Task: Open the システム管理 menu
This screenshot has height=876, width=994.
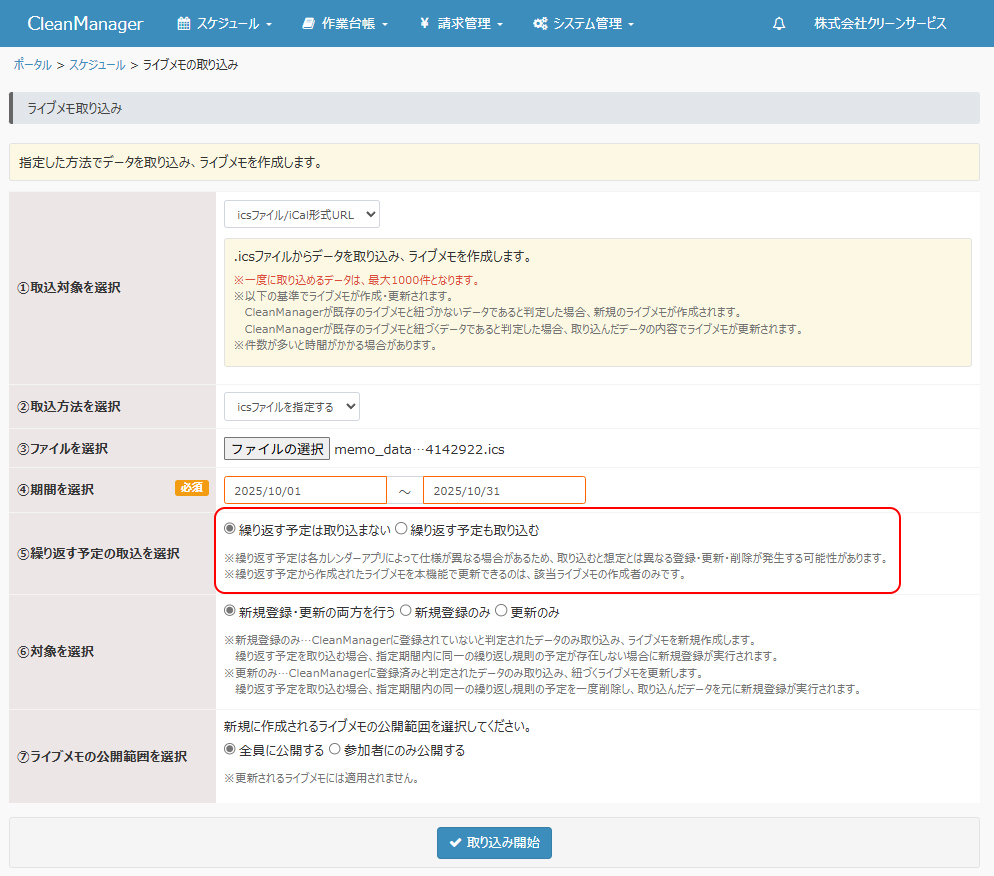Action: (x=583, y=23)
